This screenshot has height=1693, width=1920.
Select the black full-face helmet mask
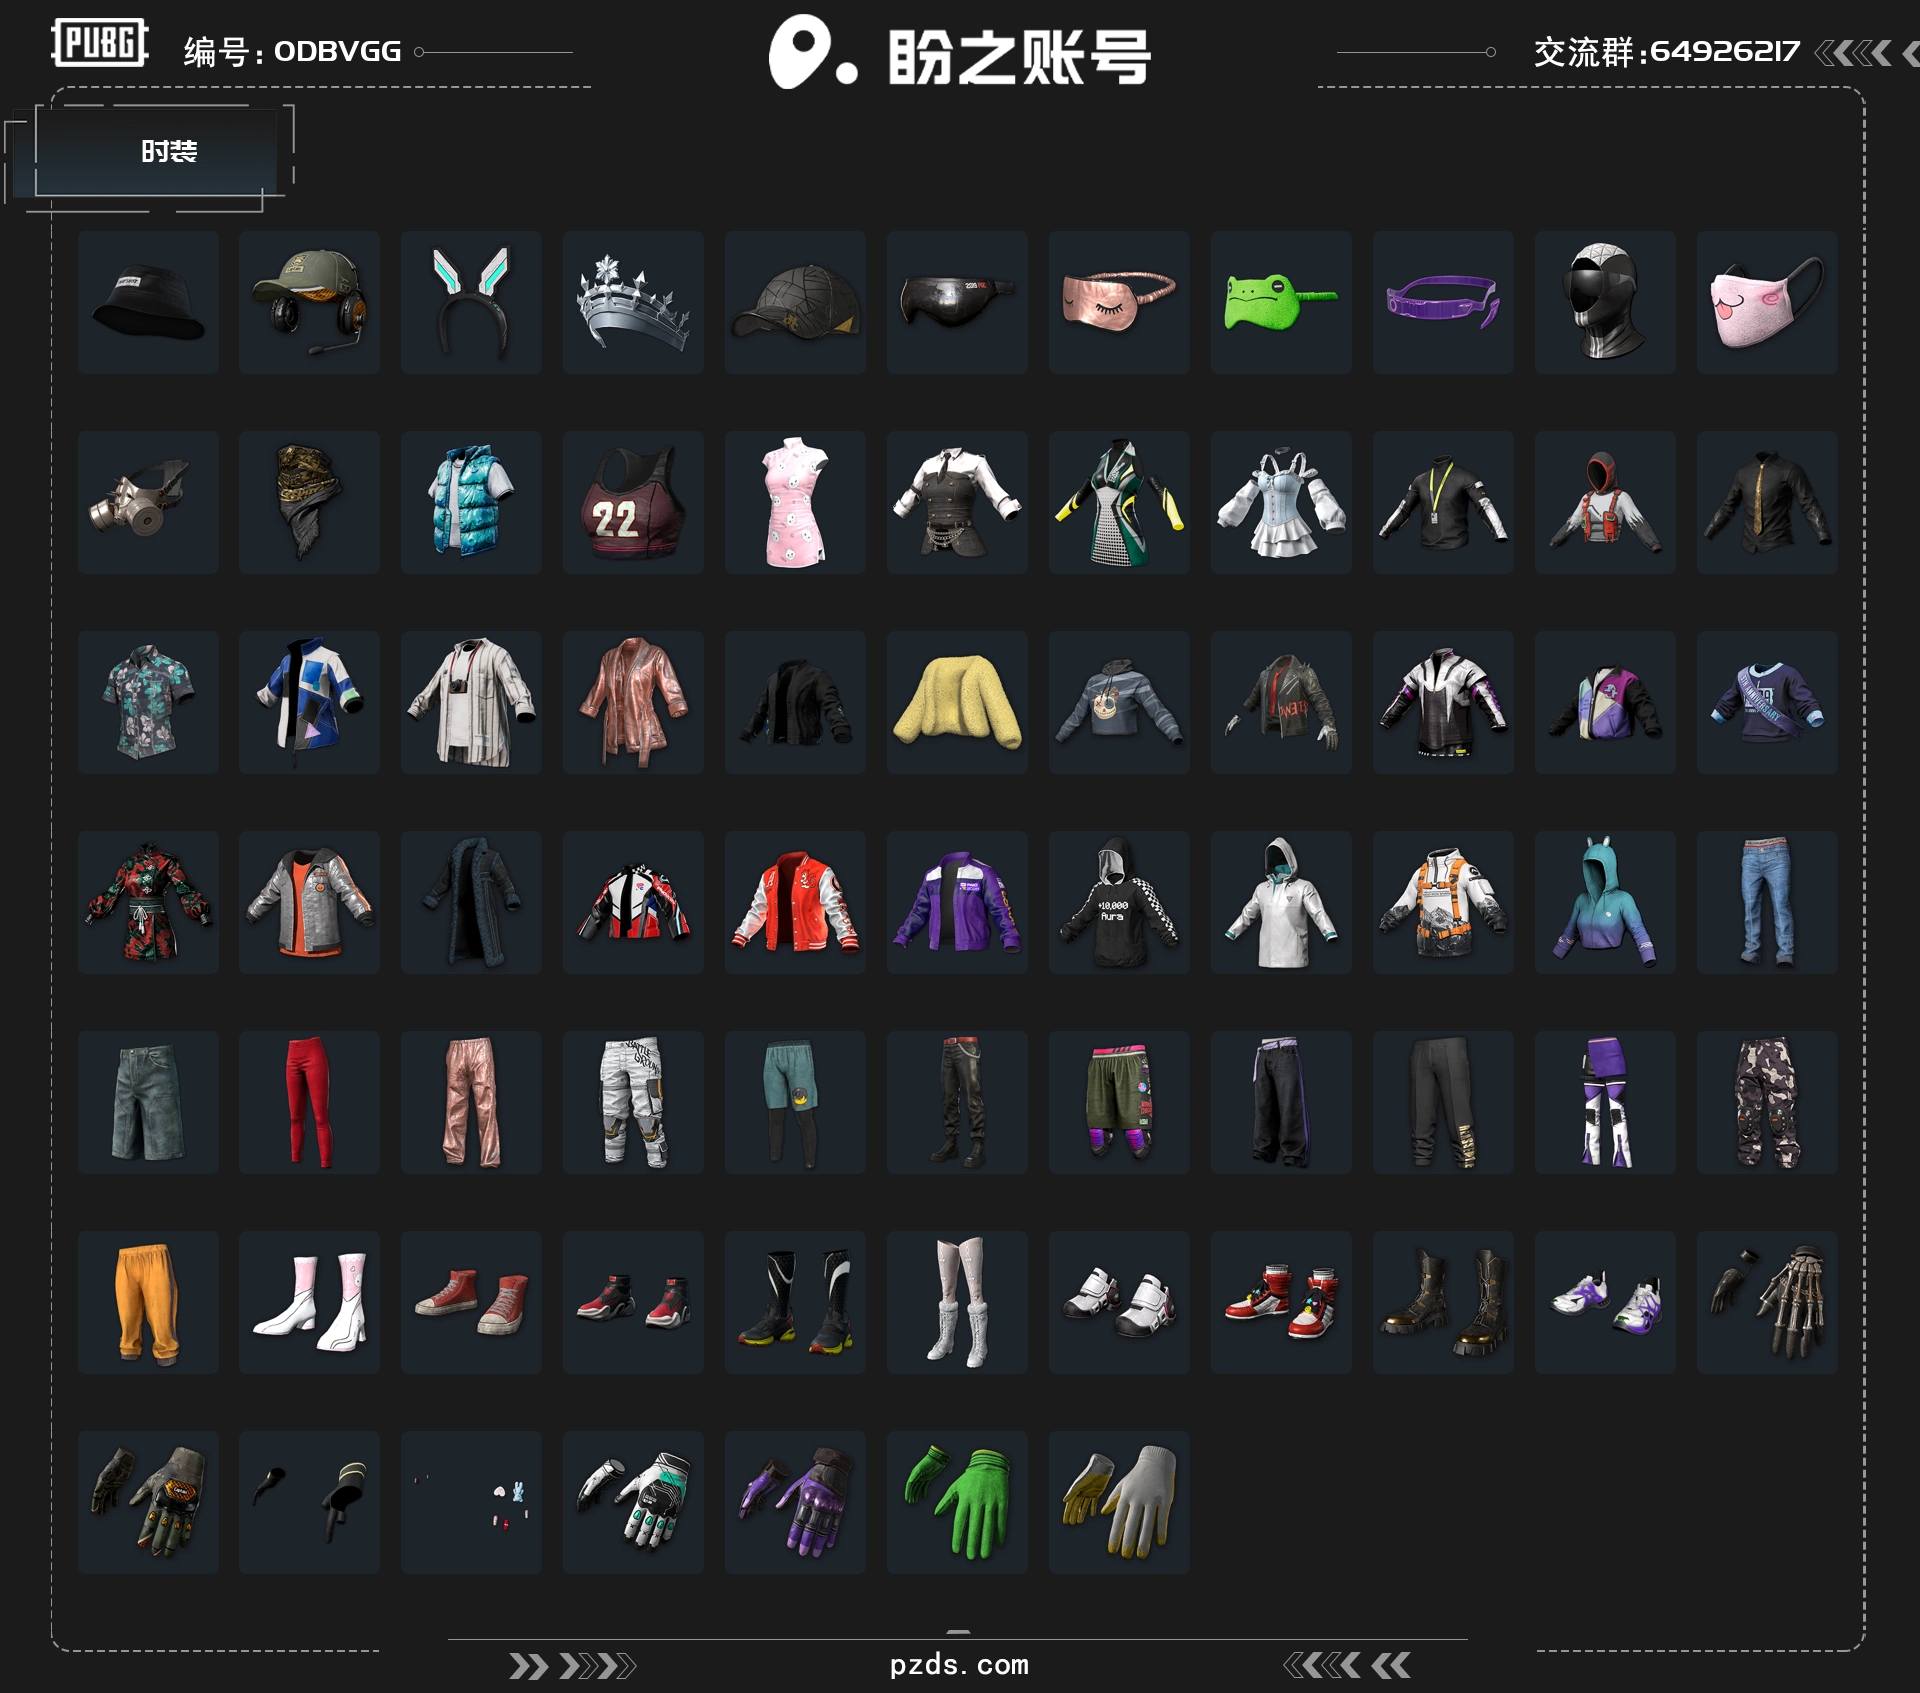1606,302
